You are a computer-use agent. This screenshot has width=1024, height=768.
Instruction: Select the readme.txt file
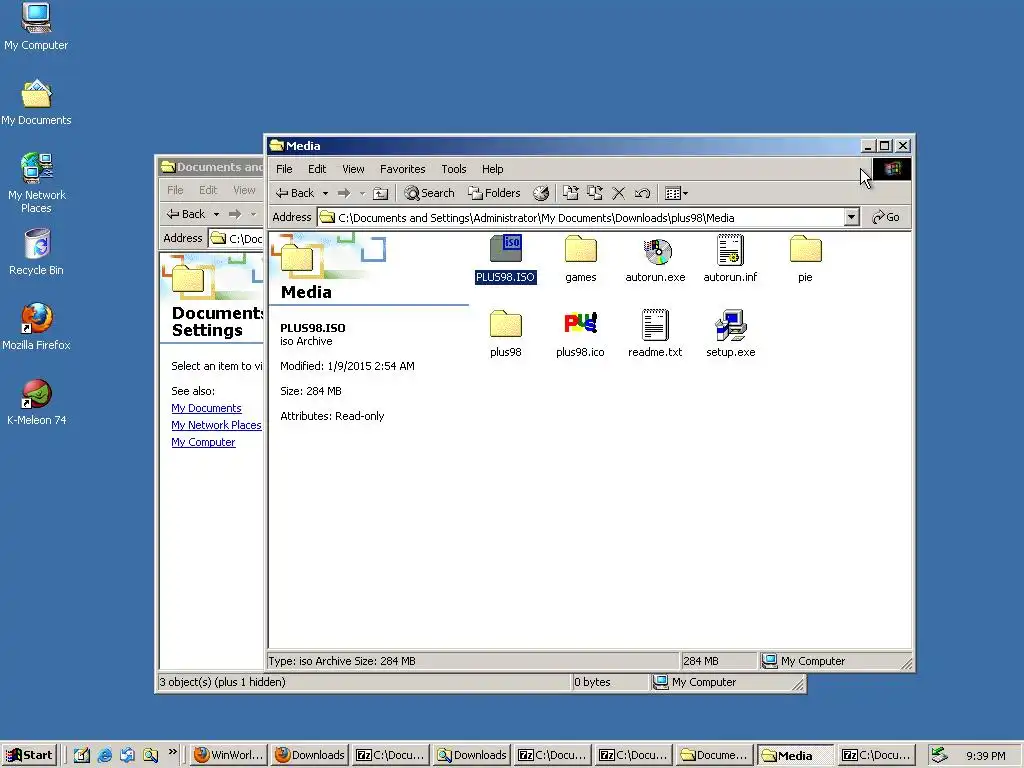click(x=655, y=334)
